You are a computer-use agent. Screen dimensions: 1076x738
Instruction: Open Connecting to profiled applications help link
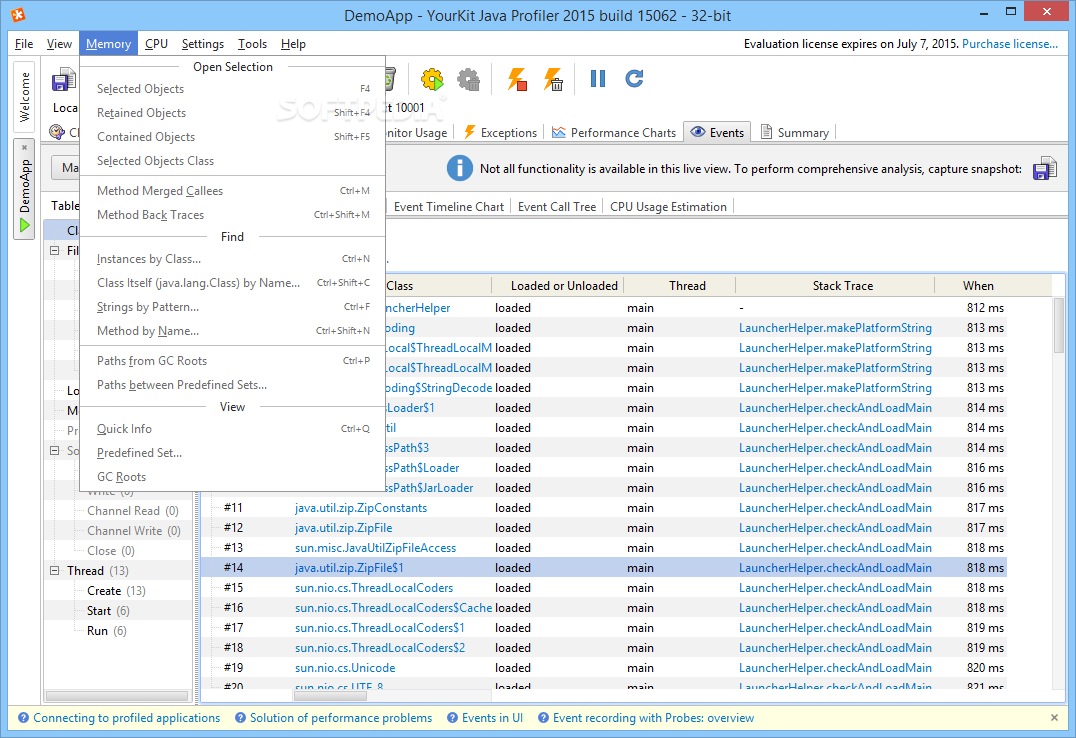126,717
